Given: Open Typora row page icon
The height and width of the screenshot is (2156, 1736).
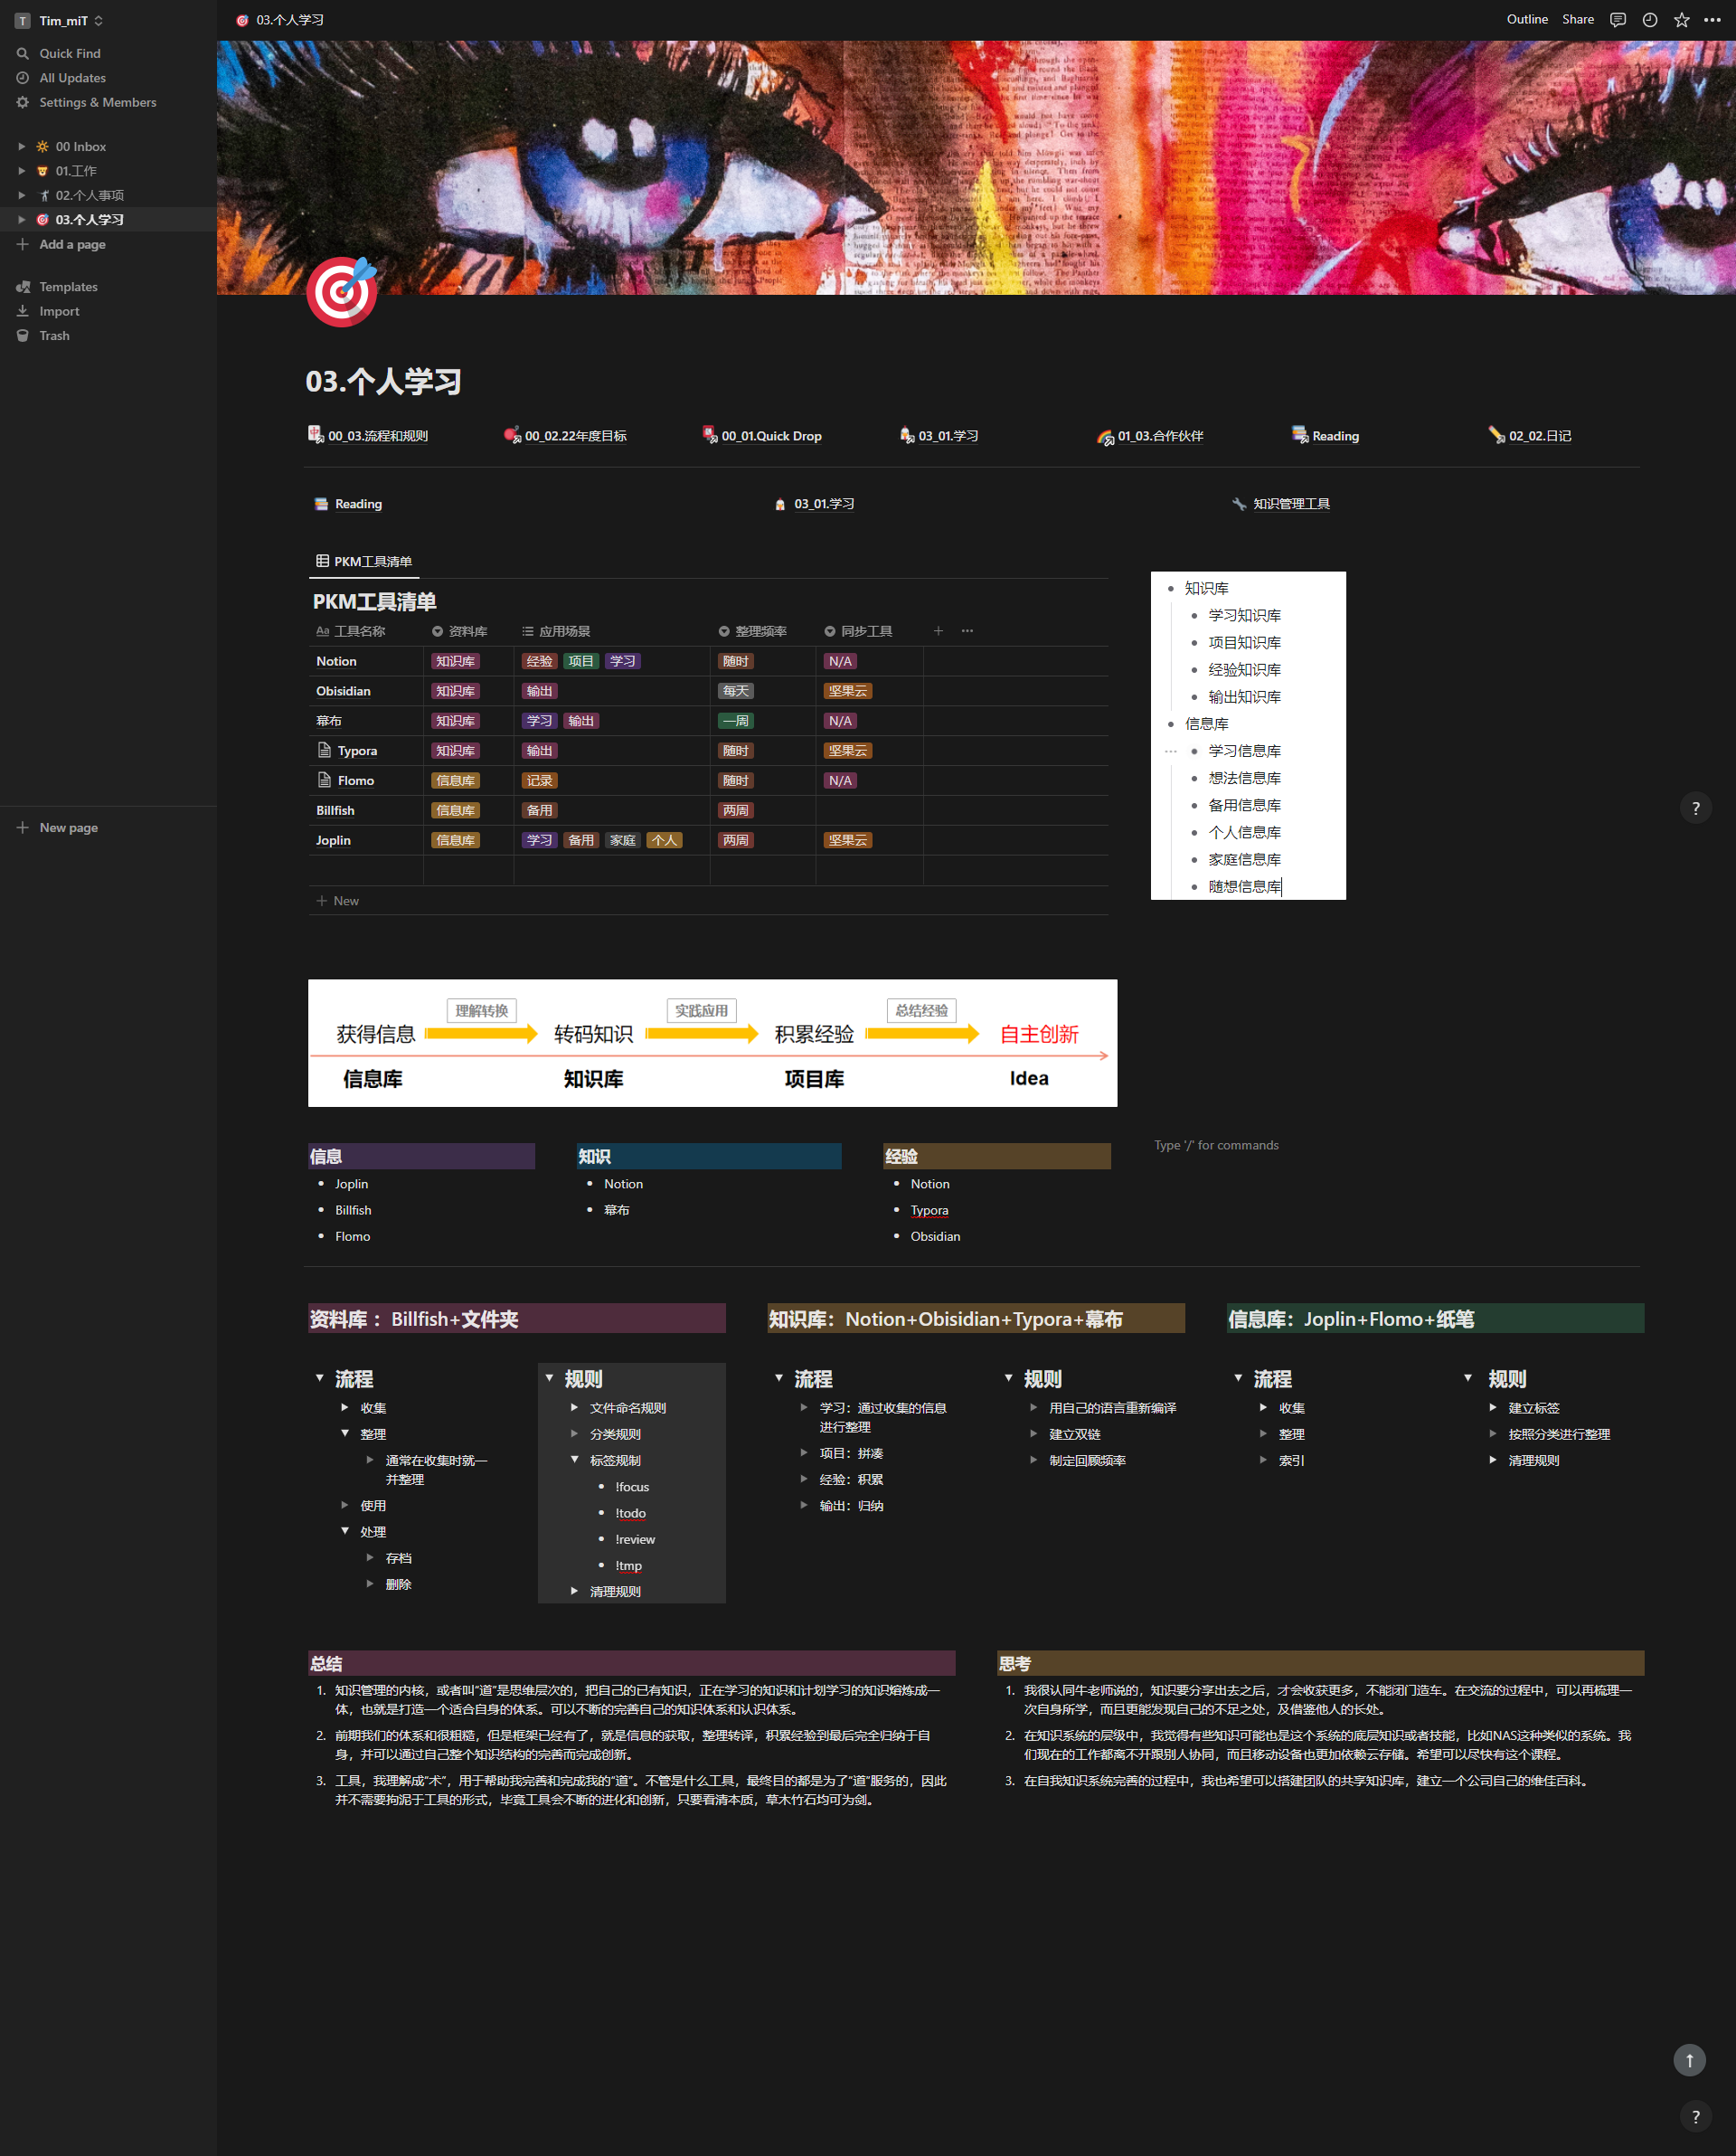Looking at the screenshot, I should coord(324,750).
